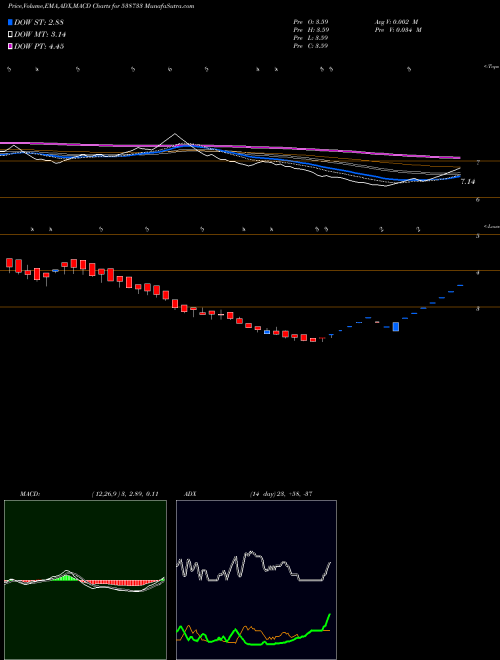This screenshot has width=500, height=660.
Task: Click the blue DOW ST legend swatch
Action: coord(11,22)
